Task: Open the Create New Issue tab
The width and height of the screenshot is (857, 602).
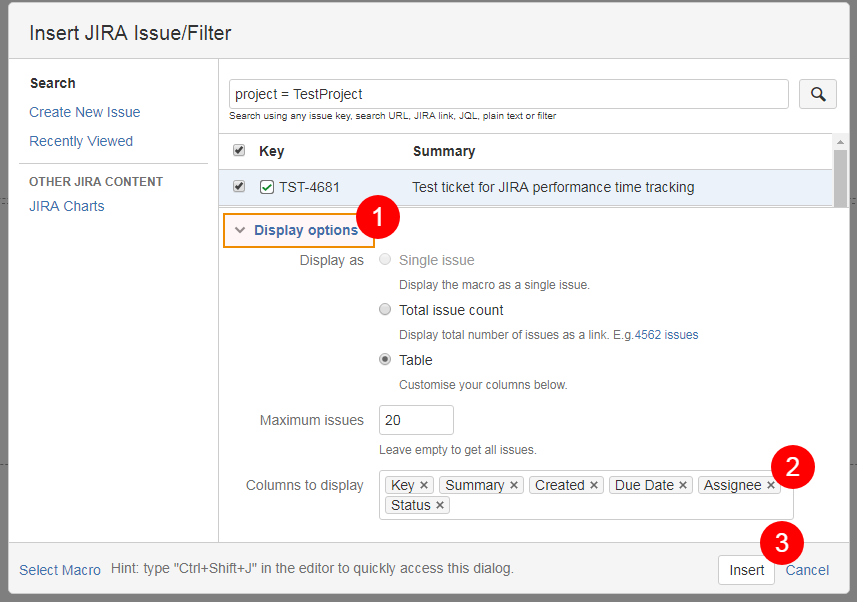Action: pyautogui.click(x=85, y=112)
